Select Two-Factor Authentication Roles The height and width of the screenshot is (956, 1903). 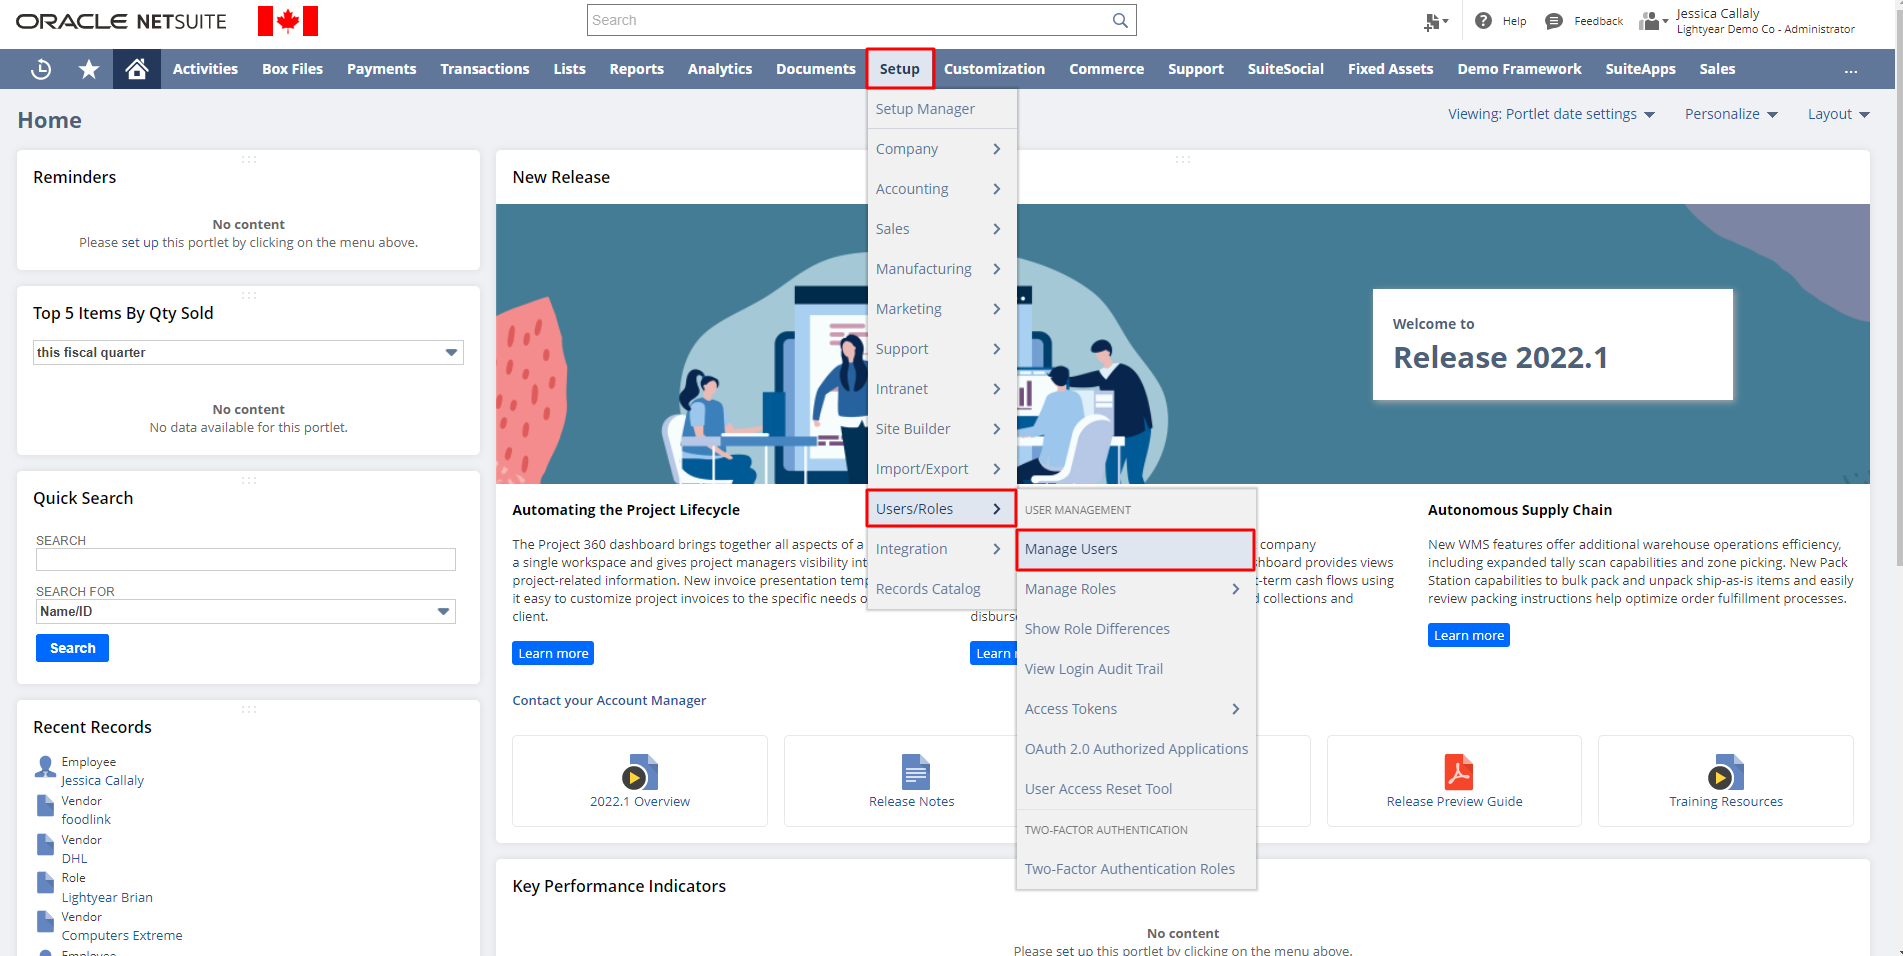coord(1130,869)
